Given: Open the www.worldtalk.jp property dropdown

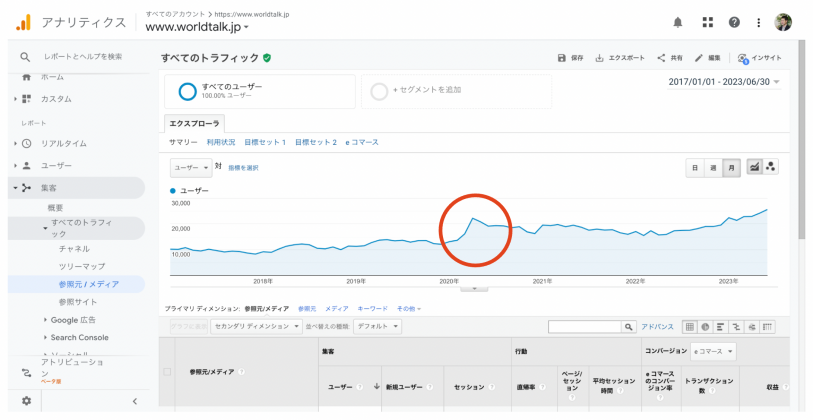Looking at the screenshot, I should (197, 27).
